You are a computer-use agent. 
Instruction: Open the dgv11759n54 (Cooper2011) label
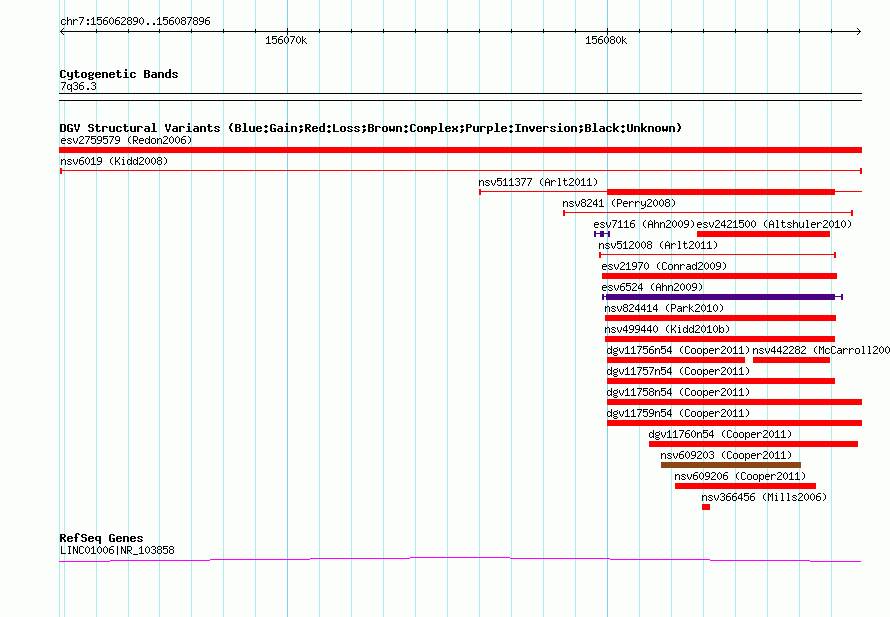[x=678, y=413]
